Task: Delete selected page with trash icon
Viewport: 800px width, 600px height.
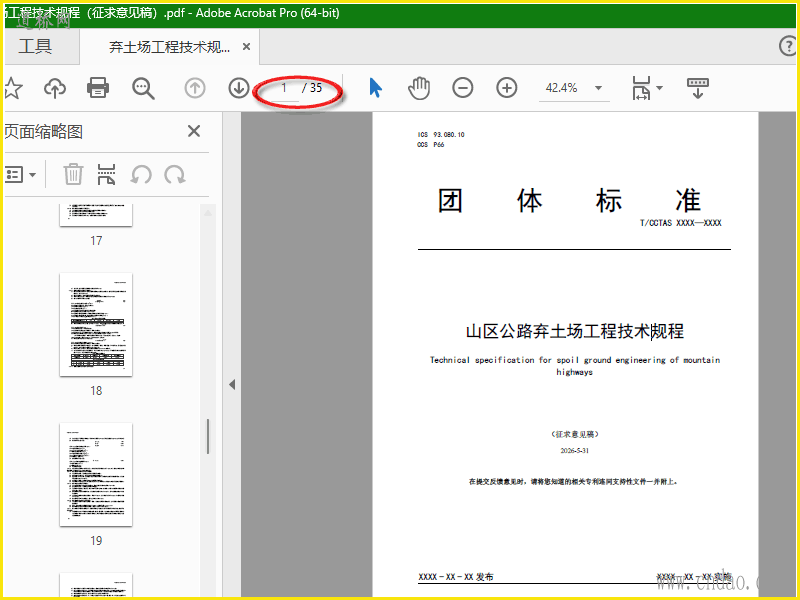Action: click(x=73, y=174)
